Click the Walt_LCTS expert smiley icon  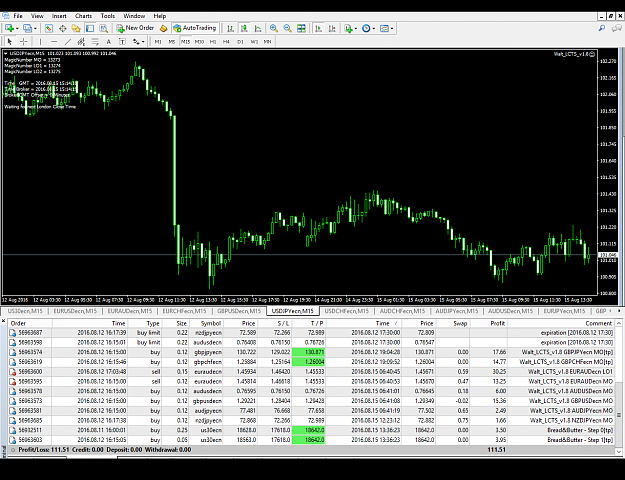(x=592, y=54)
